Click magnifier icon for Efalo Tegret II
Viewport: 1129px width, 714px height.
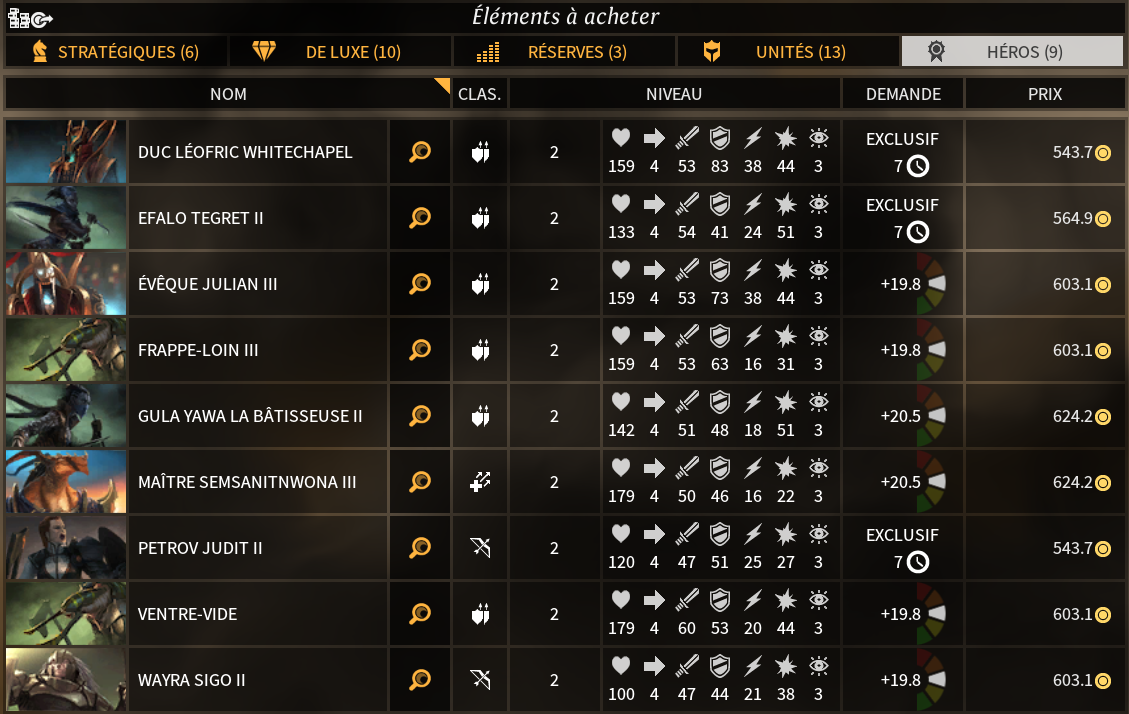[420, 218]
